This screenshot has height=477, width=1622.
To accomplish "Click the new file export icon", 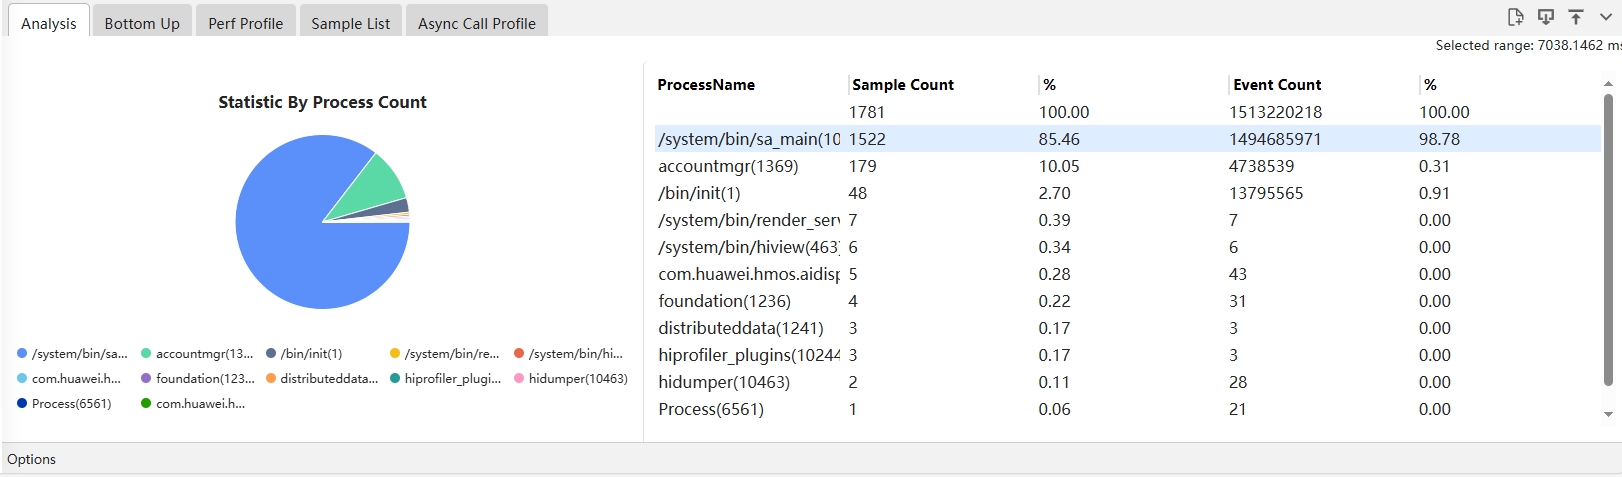I will 1515,17.
